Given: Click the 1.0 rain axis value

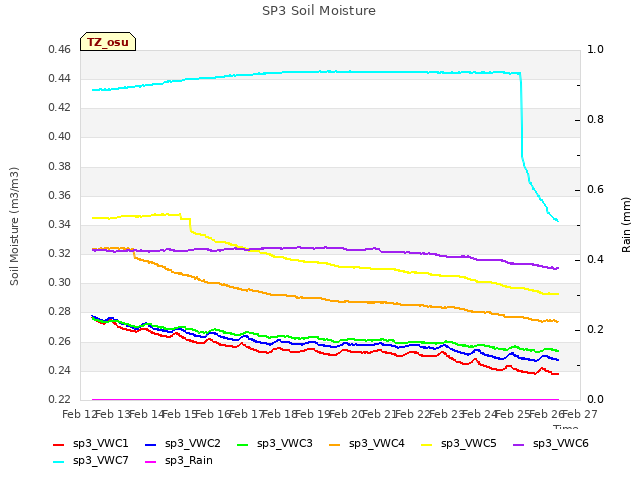Looking at the screenshot, I should click(595, 50).
